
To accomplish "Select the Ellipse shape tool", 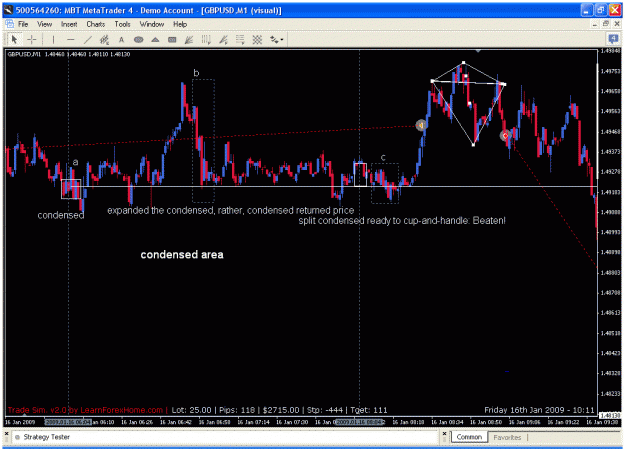I will point(138,39).
